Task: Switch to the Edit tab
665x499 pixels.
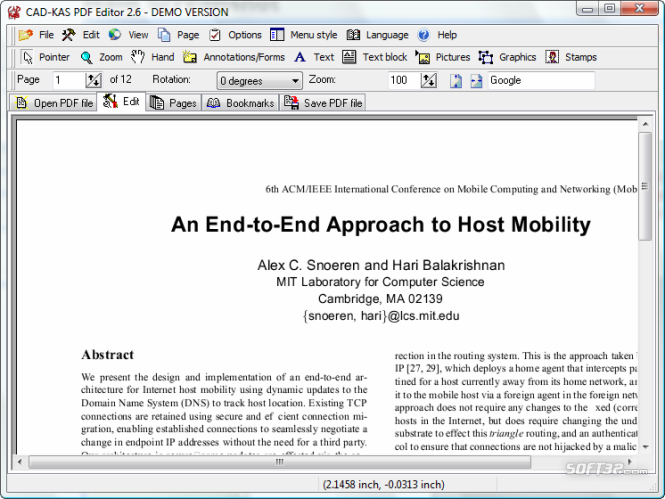Action: 121,102
